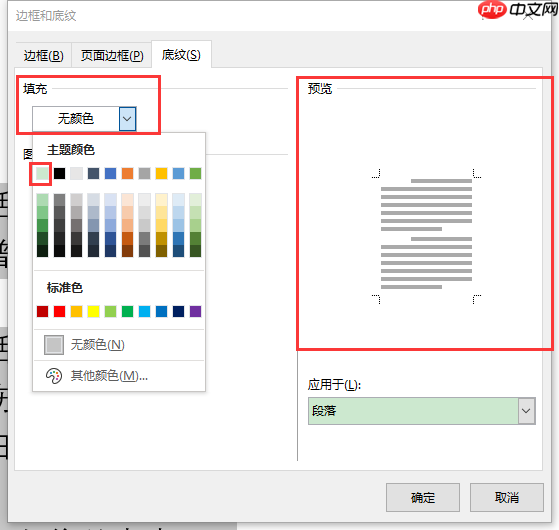
Task: Pick the gold theme color swatch
Action: [161, 174]
